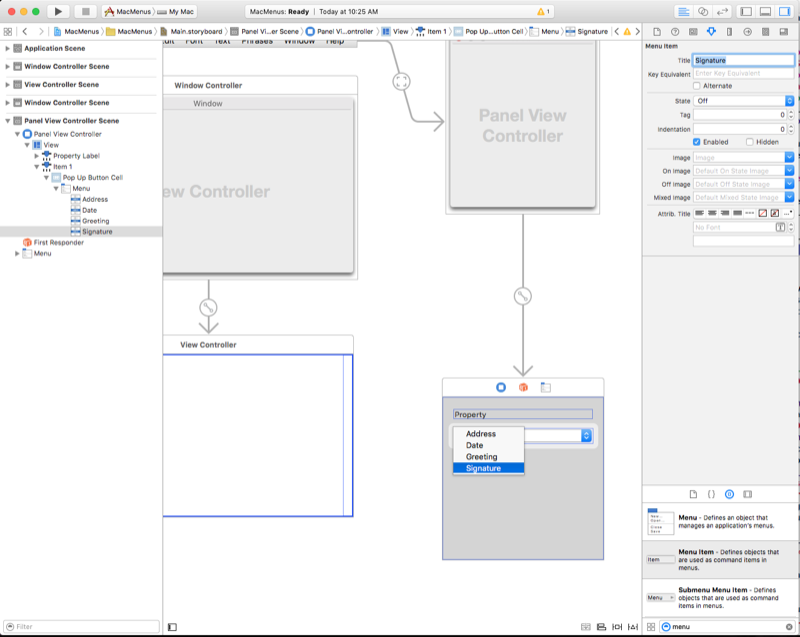
Task: Open the File inspector
Action: 657,31
